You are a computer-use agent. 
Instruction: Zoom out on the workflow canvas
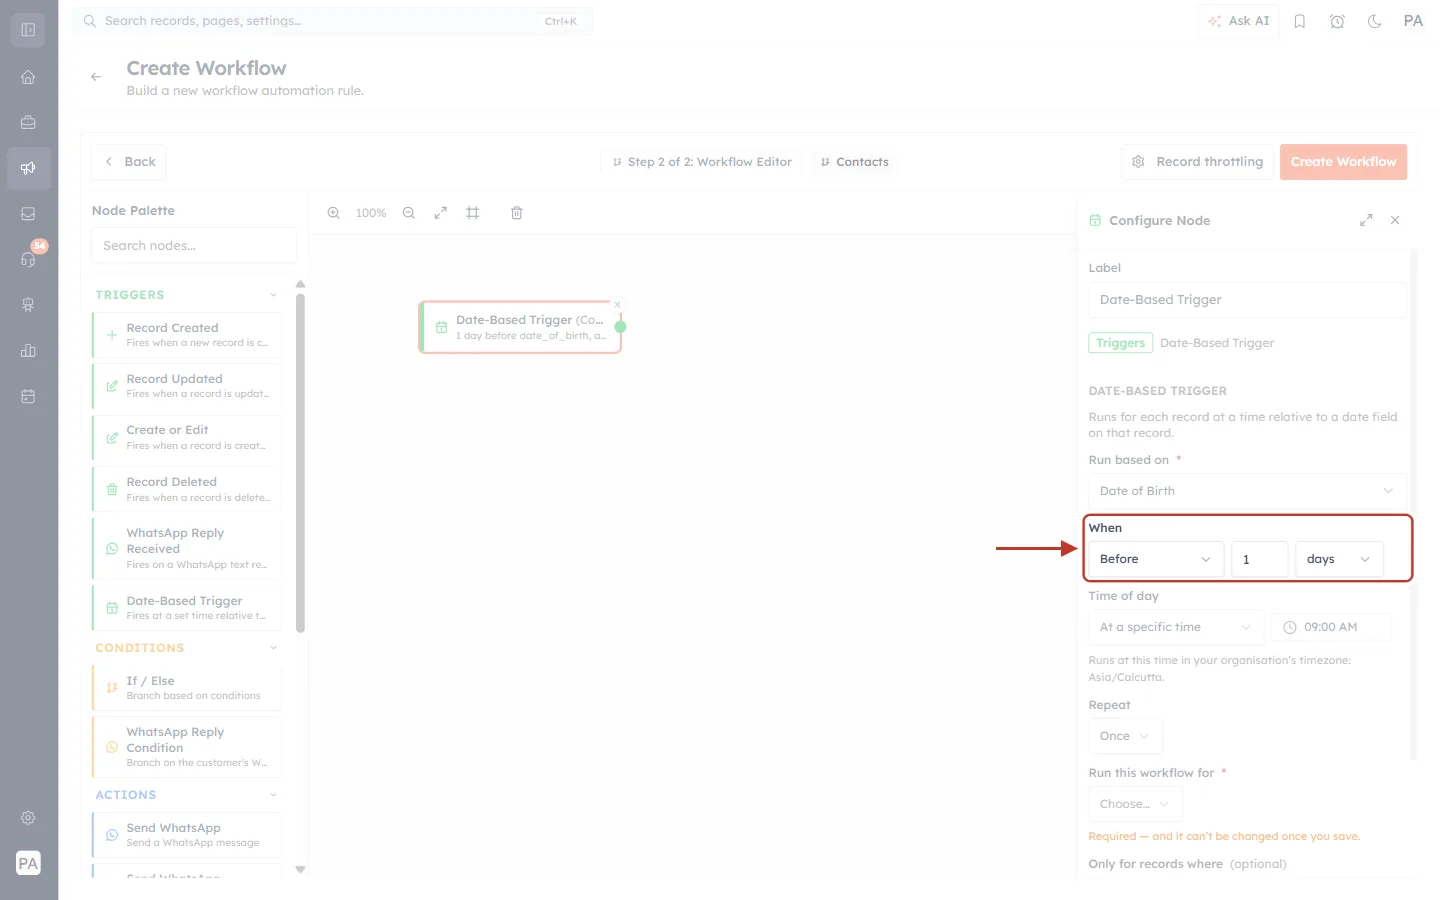click(x=409, y=213)
